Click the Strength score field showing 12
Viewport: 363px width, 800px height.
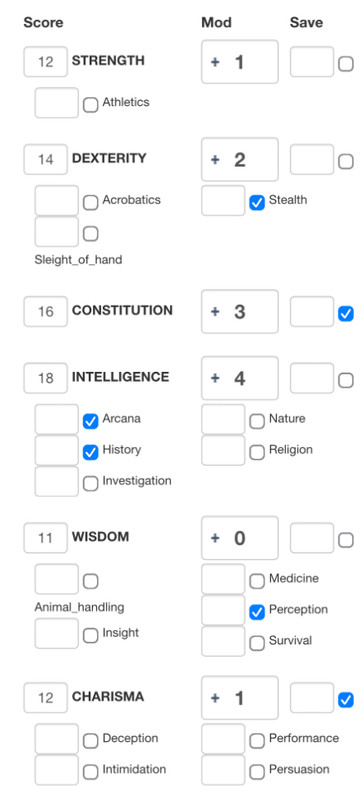coord(45,62)
